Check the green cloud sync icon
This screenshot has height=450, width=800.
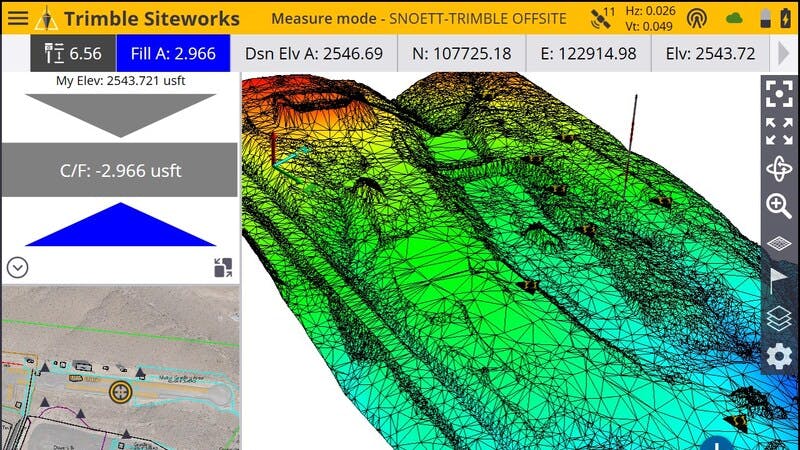click(734, 19)
